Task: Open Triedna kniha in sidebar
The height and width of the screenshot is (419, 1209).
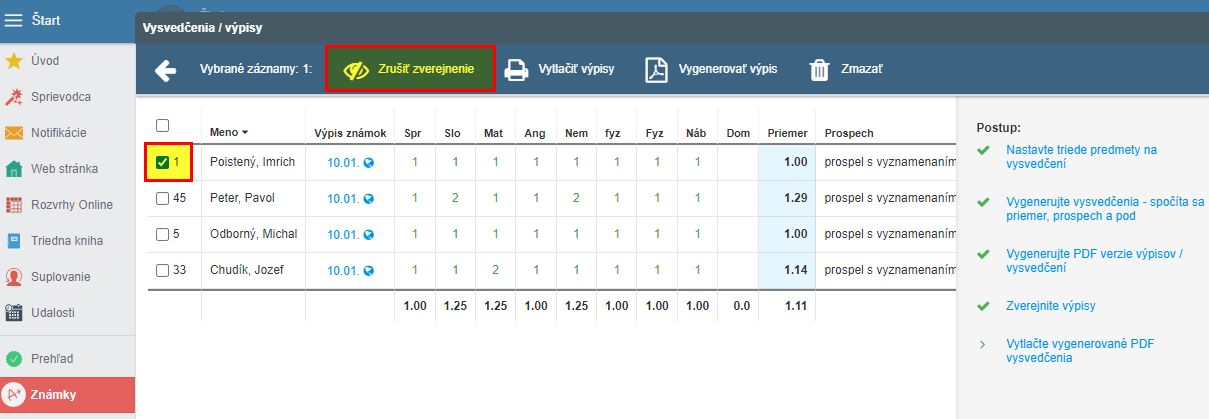Action: 66,240
